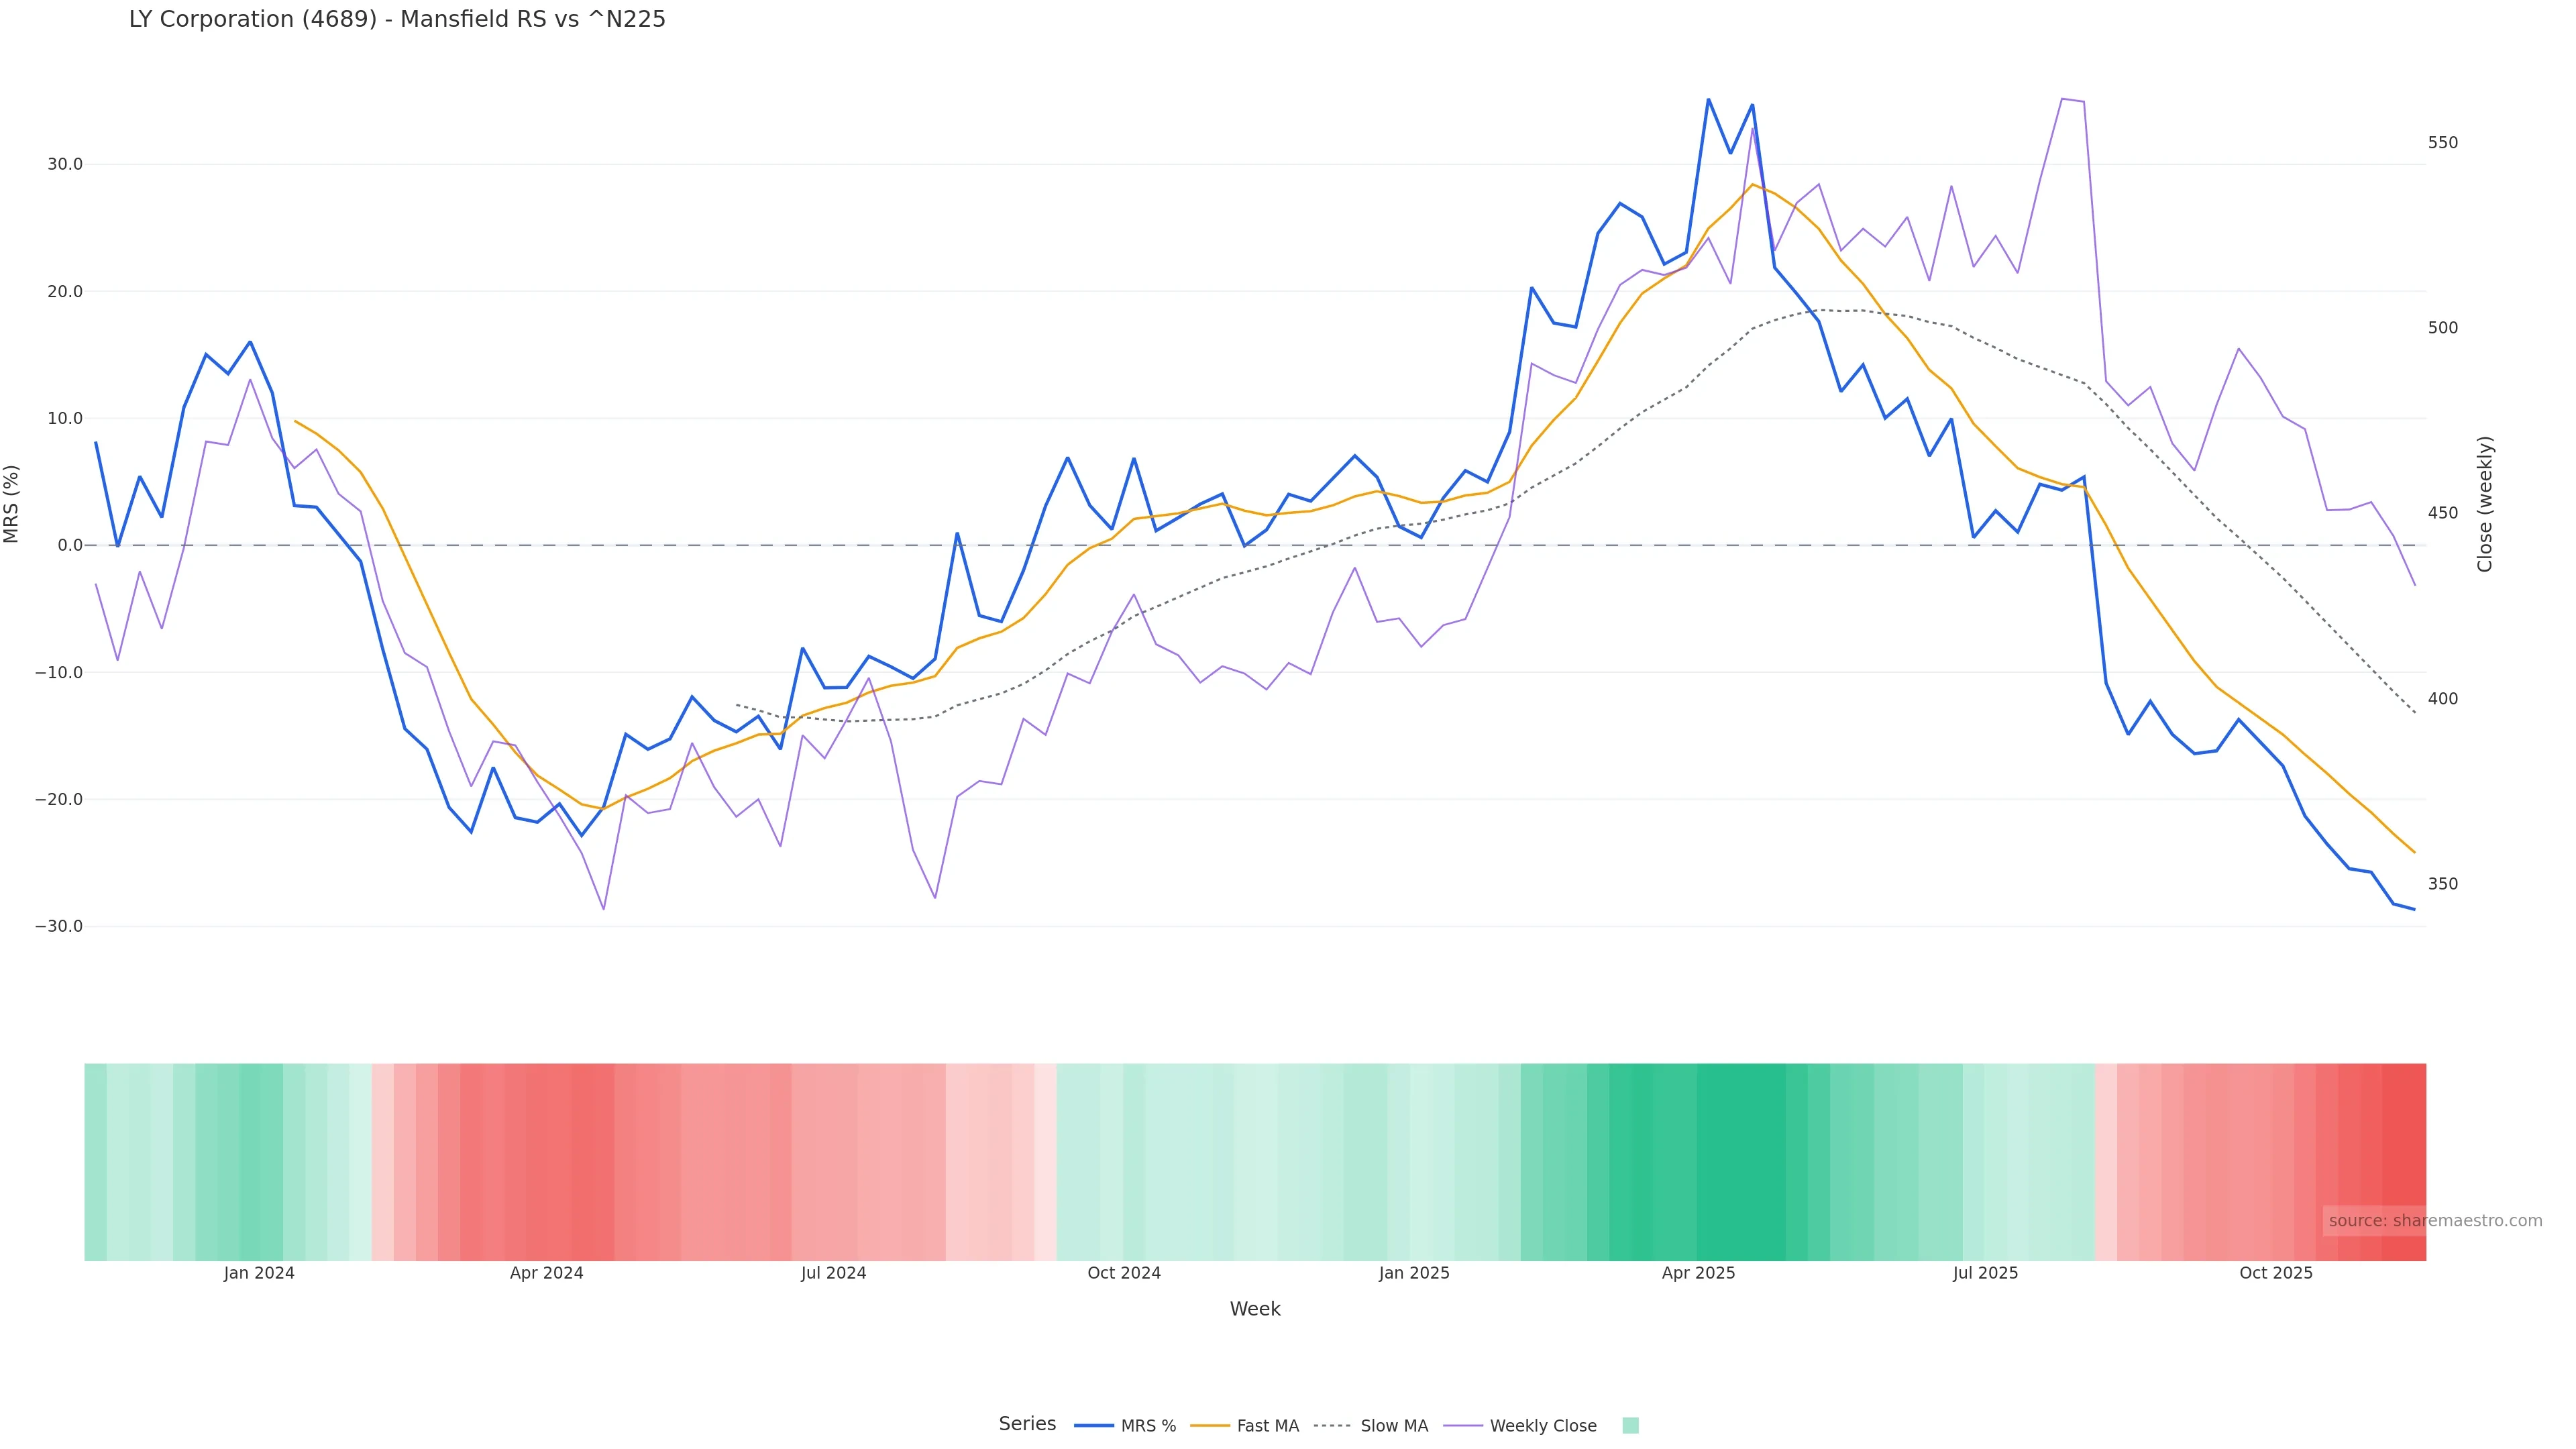Click the Series legend title

pos(1027,1424)
